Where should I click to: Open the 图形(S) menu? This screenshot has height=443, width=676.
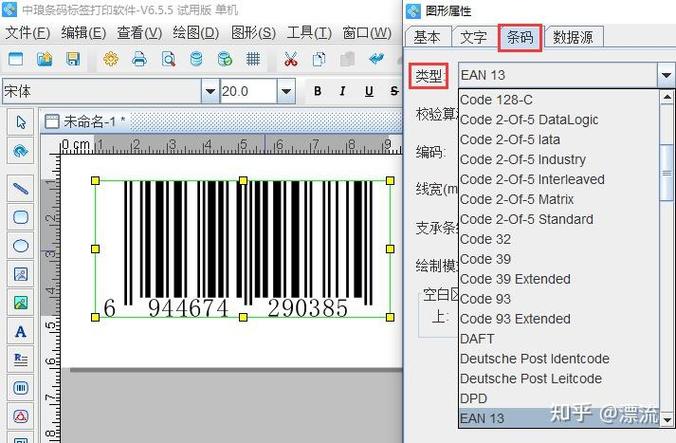pyautogui.click(x=253, y=33)
